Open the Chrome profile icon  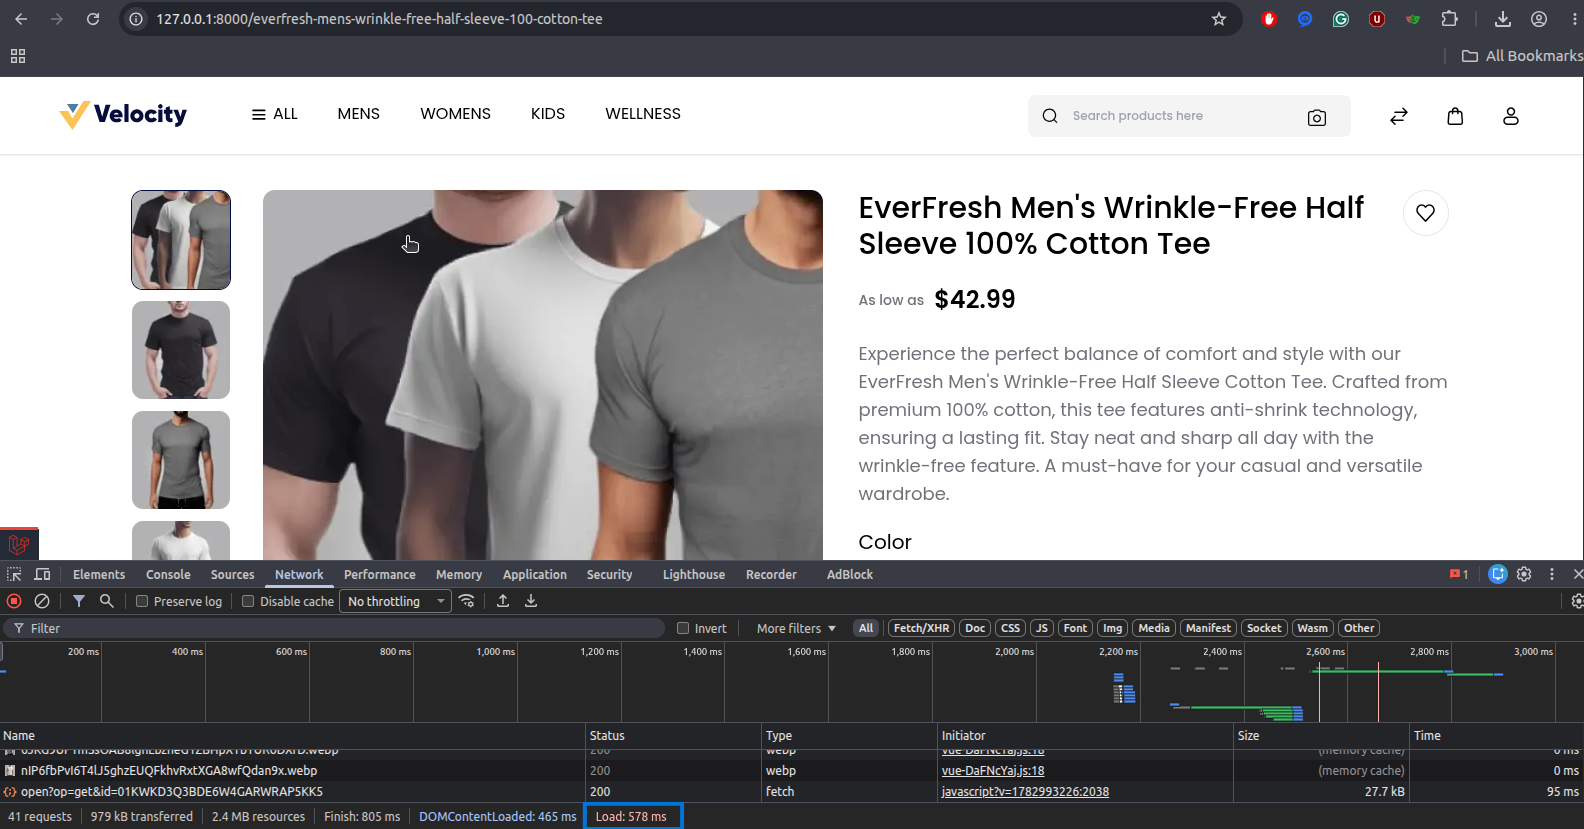point(1539,19)
